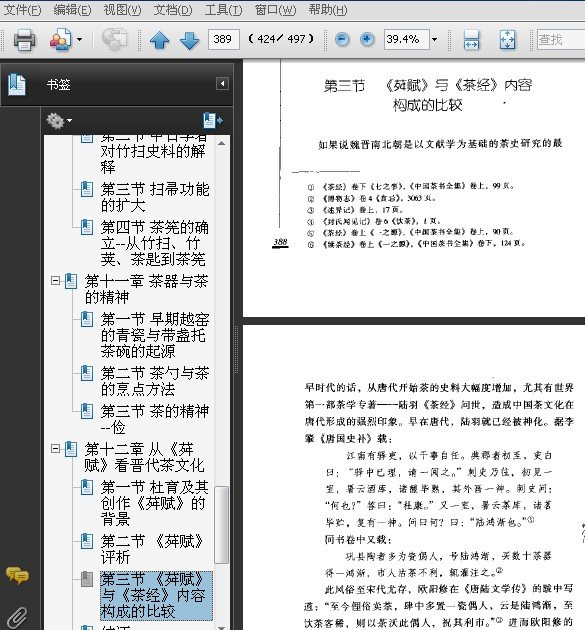This screenshot has height=630, width=585.
Task: Click the bookmarks scrollbar down arrow
Action: pyautogui.click(x=221, y=627)
